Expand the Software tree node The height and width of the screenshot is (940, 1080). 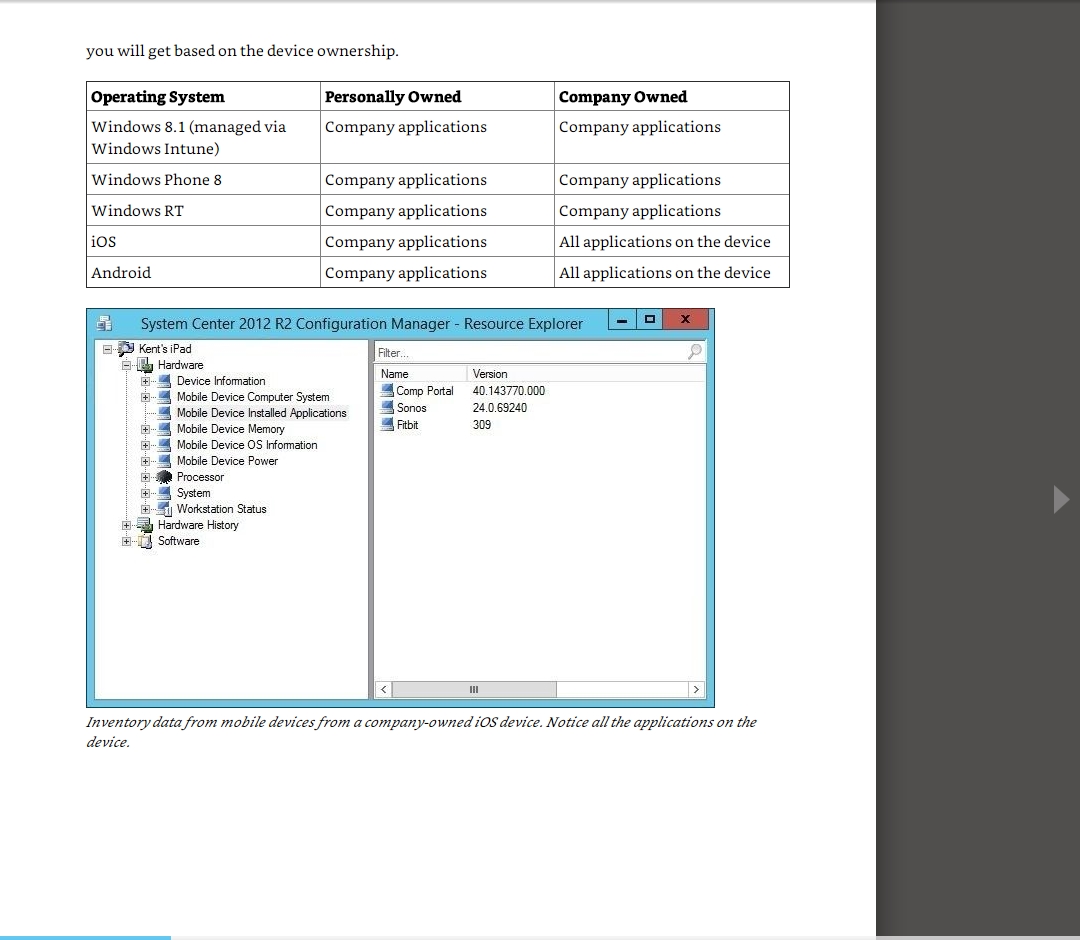(127, 541)
